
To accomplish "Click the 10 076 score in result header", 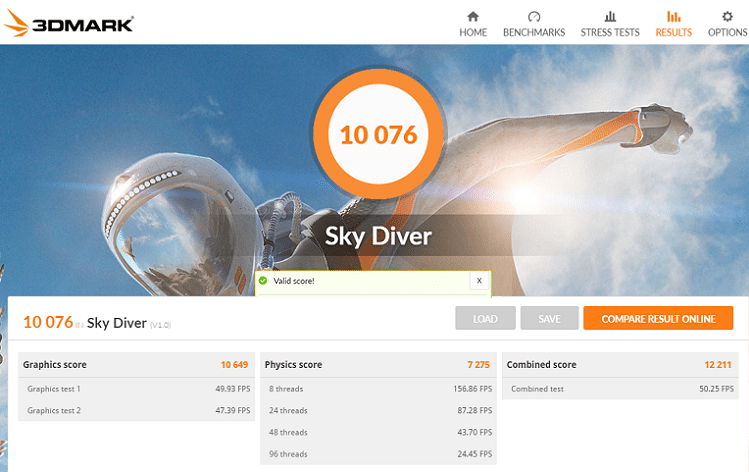I will click(x=48, y=322).
